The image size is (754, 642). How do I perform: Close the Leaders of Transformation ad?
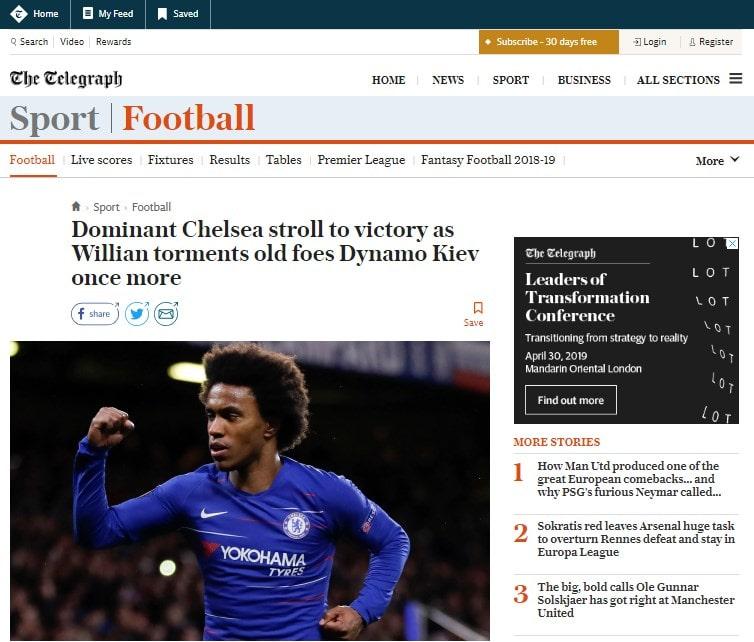click(x=732, y=243)
